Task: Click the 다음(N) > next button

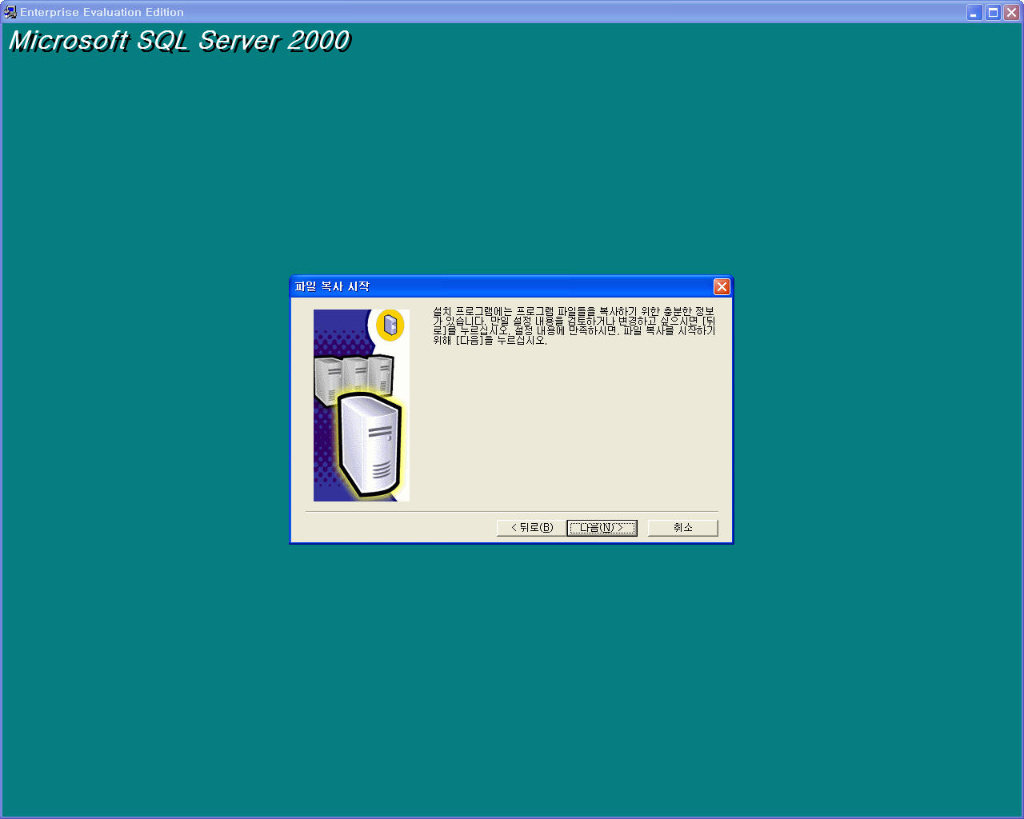Action: [x=601, y=528]
